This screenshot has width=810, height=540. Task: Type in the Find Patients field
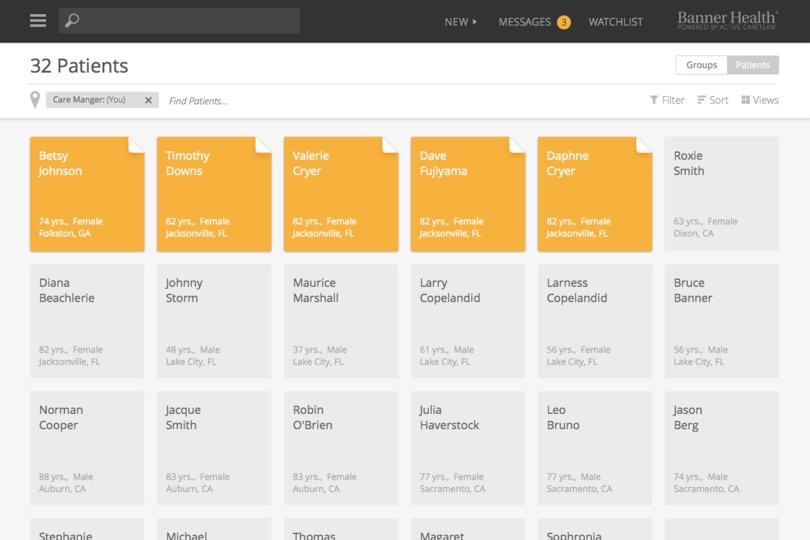230,101
